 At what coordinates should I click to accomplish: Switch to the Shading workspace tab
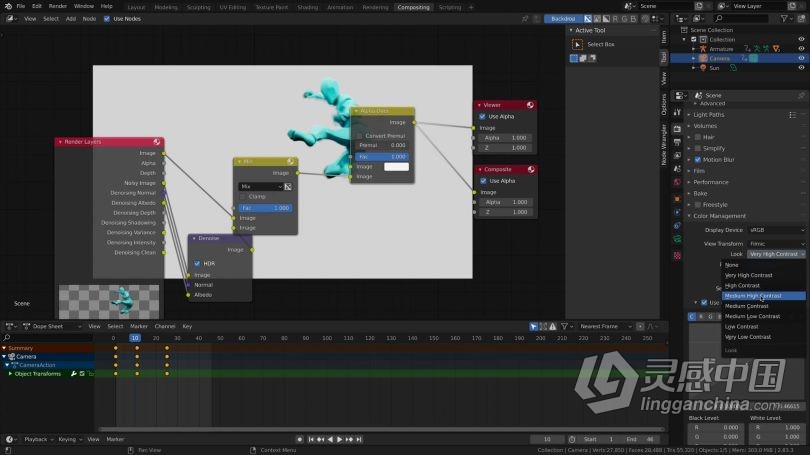pyautogui.click(x=308, y=7)
